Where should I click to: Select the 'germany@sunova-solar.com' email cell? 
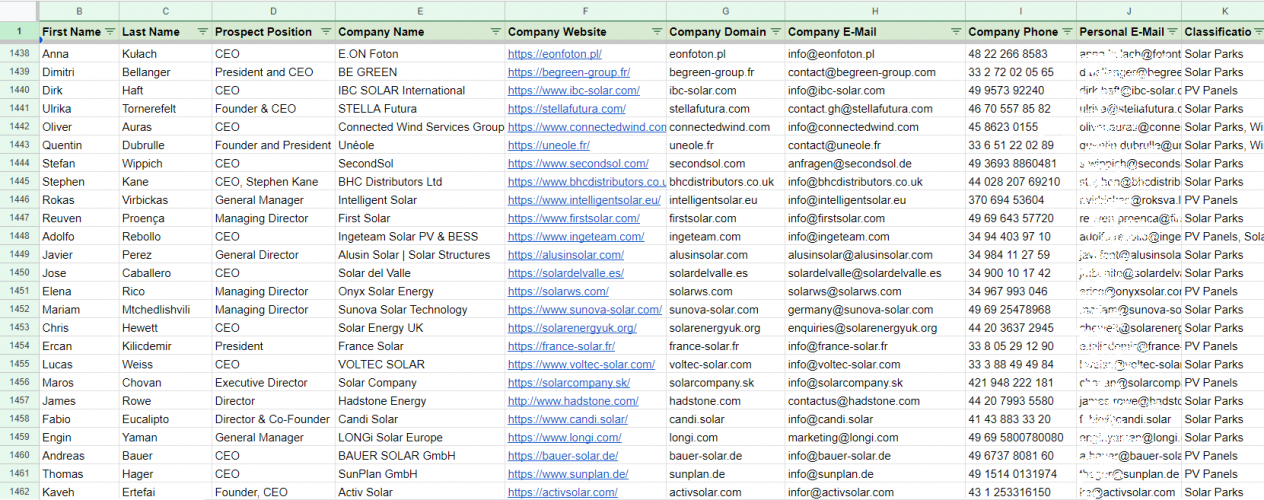pyautogui.click(x=875, y=309)
